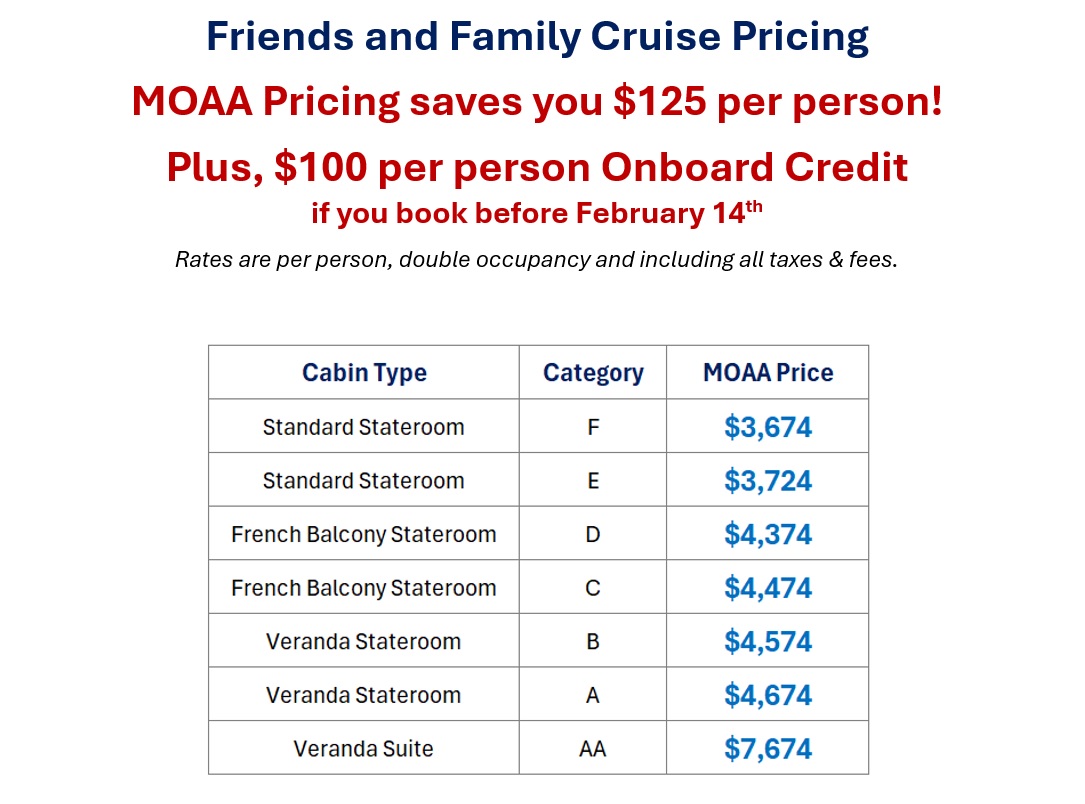This screenshot has width=1085, height=804.
Task: Click the Veranda Suite cabin type cell
Action: pyautogui.click(x=364, y=748)
